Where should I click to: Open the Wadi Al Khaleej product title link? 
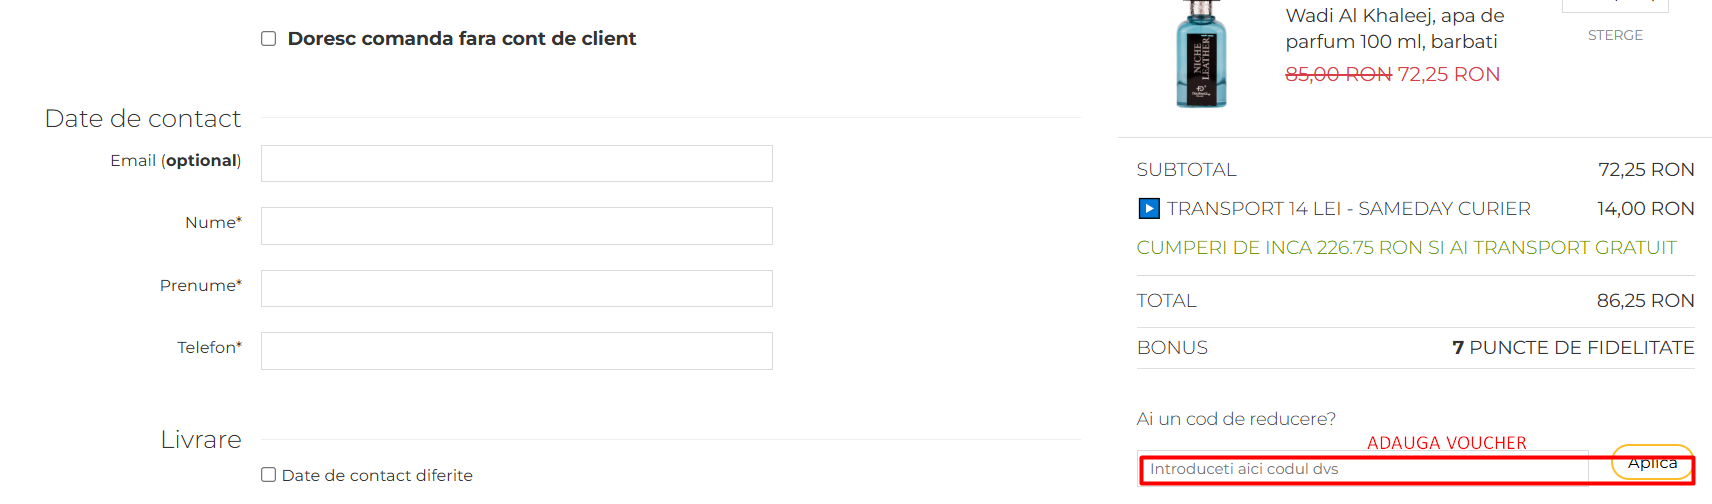click(x=1394, y=28)
